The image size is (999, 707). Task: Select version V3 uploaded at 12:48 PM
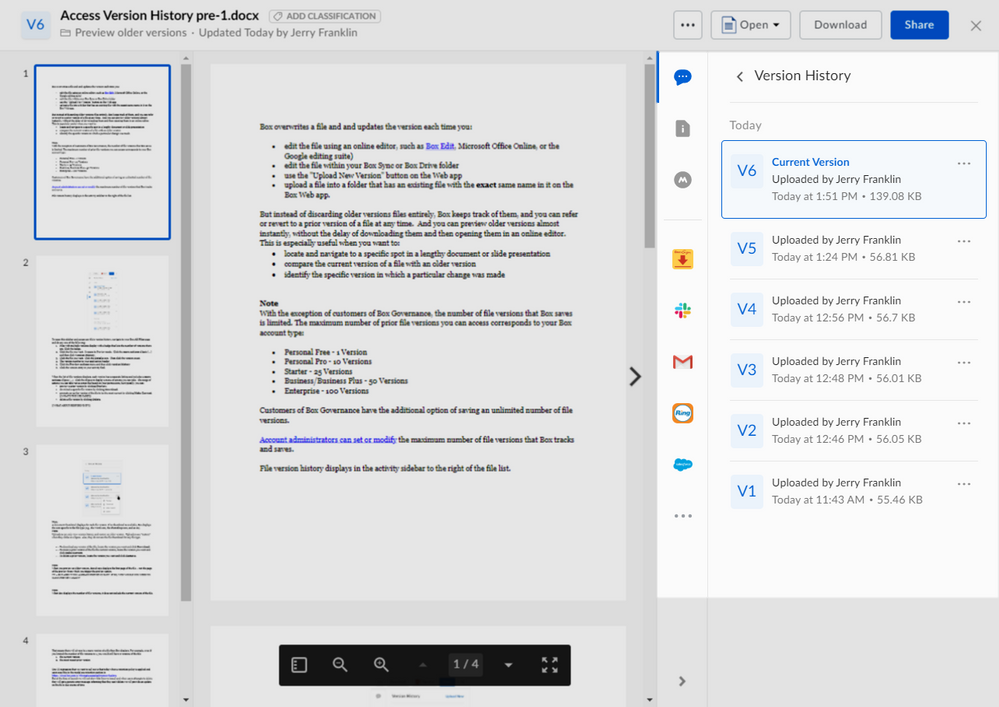[x=854, y=369]
